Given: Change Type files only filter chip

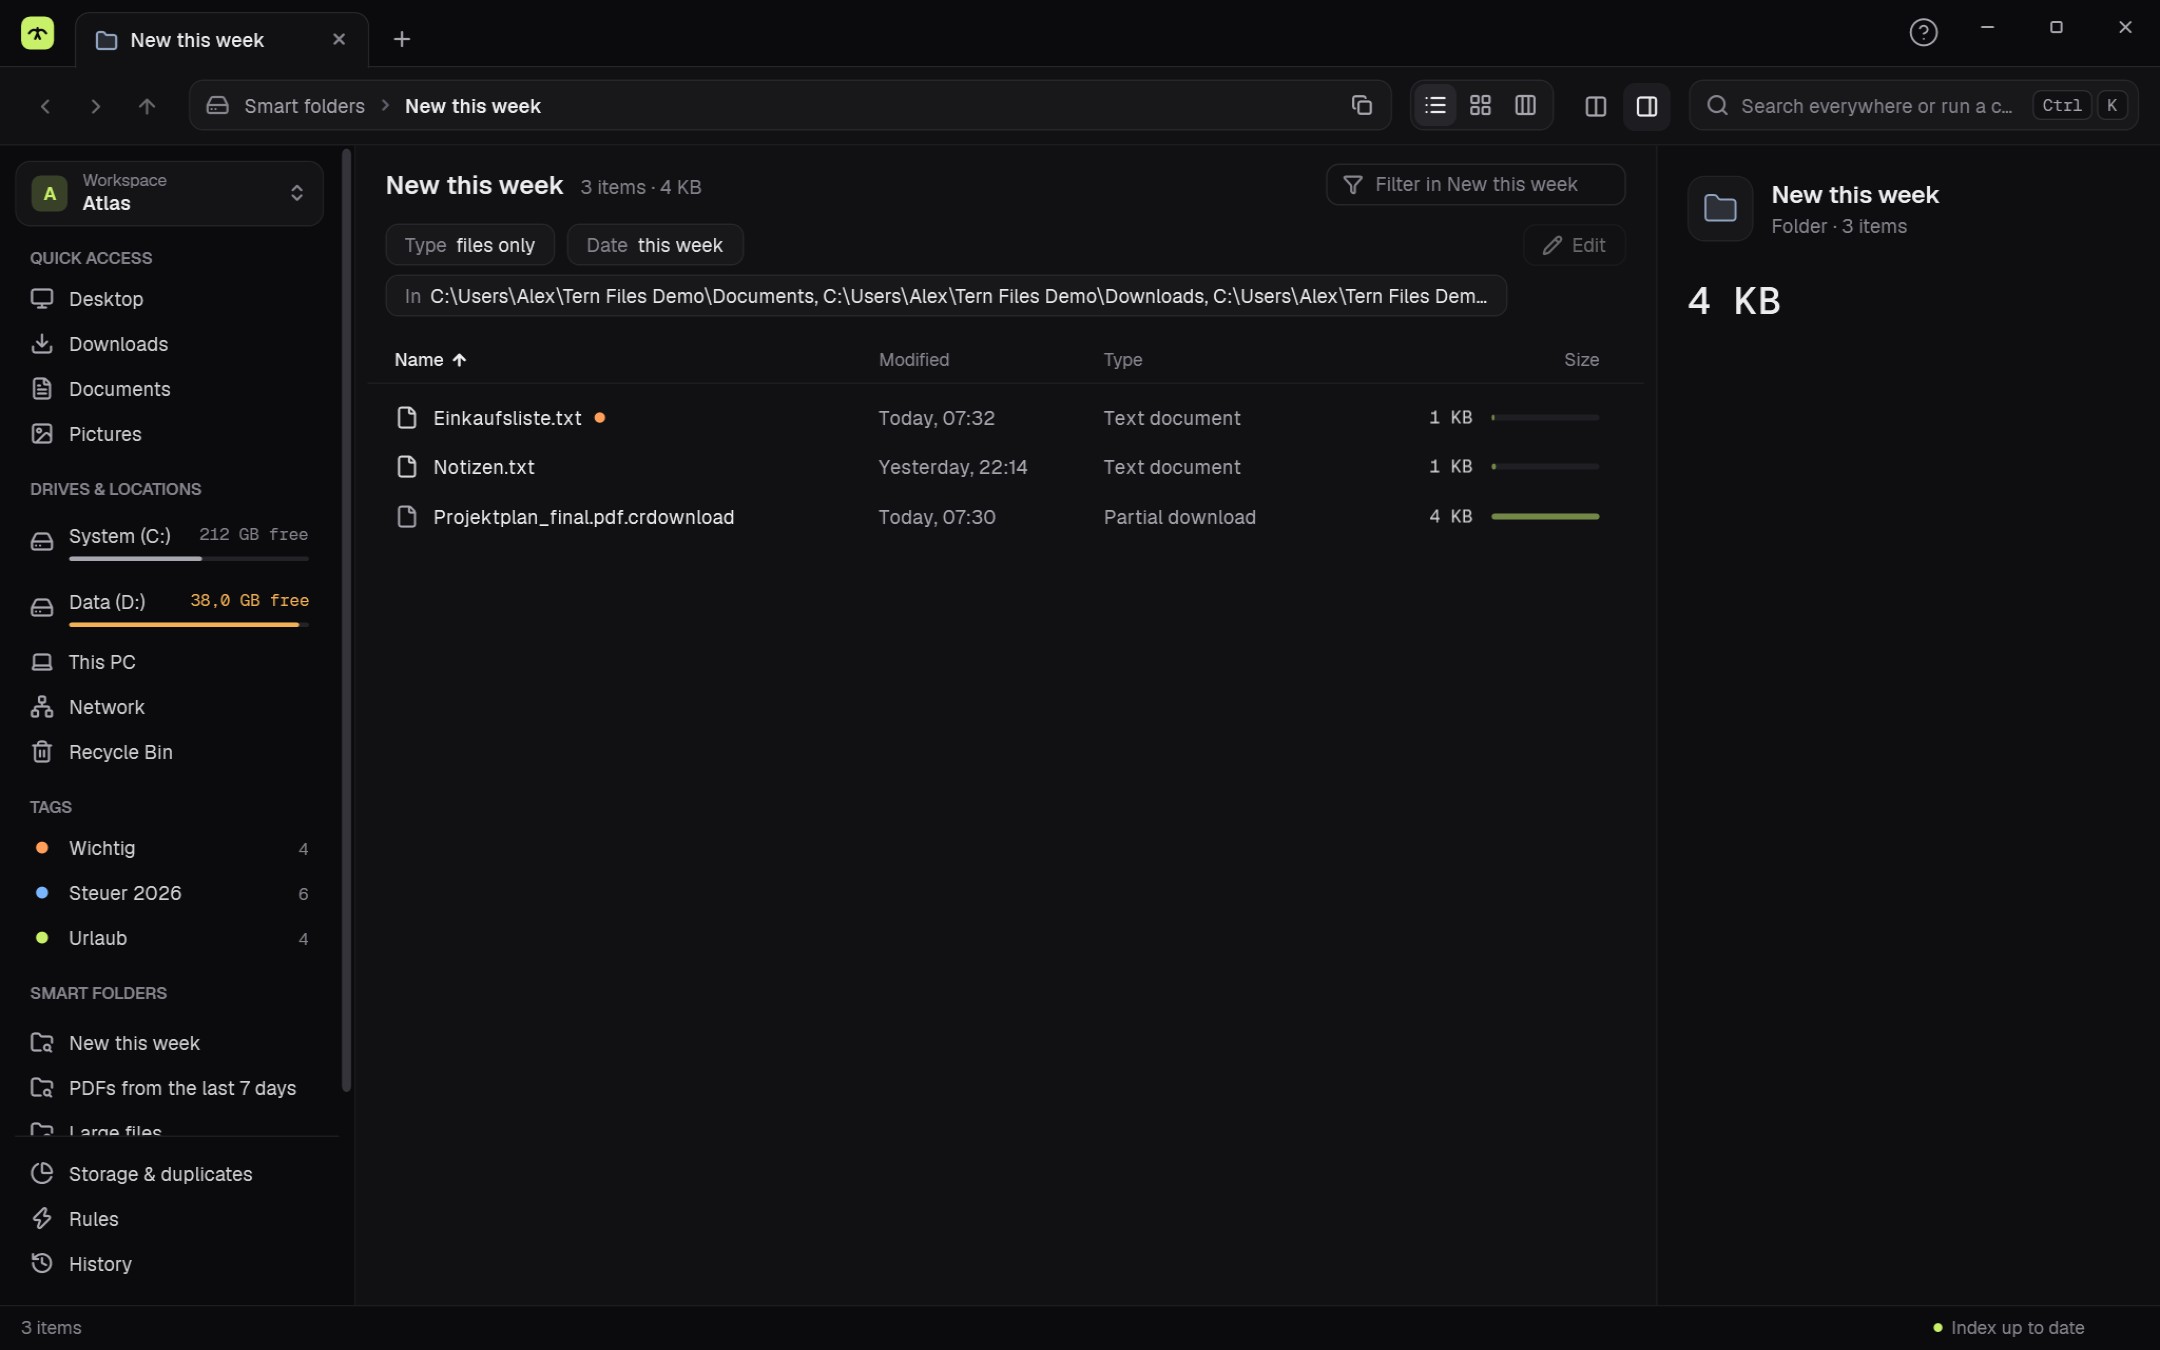Looking at the screenshot, I should point(470,245).
